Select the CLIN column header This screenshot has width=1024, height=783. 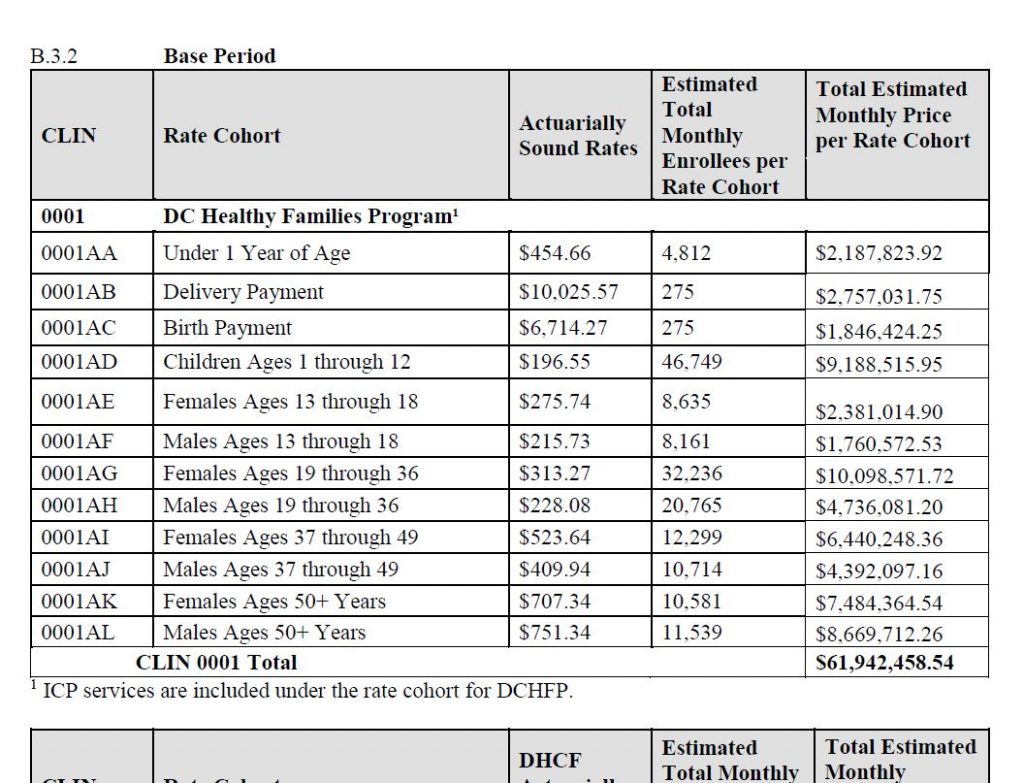pyautogui.click(x=69, y=136)
